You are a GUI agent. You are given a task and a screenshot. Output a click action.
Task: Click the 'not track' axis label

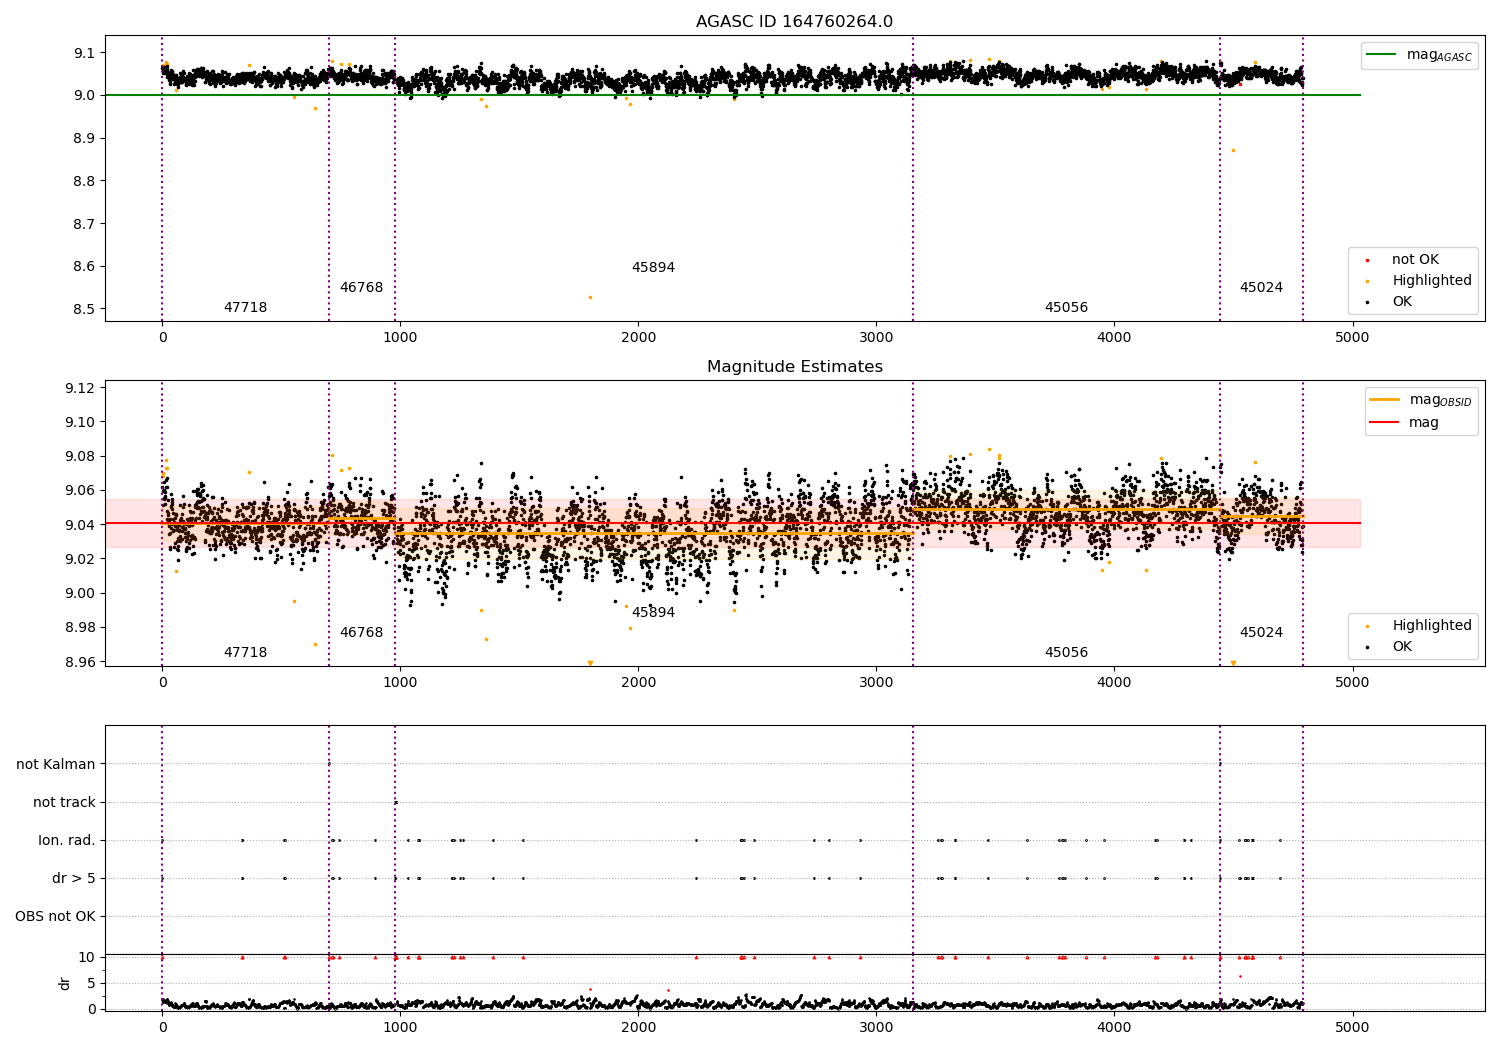64,803
